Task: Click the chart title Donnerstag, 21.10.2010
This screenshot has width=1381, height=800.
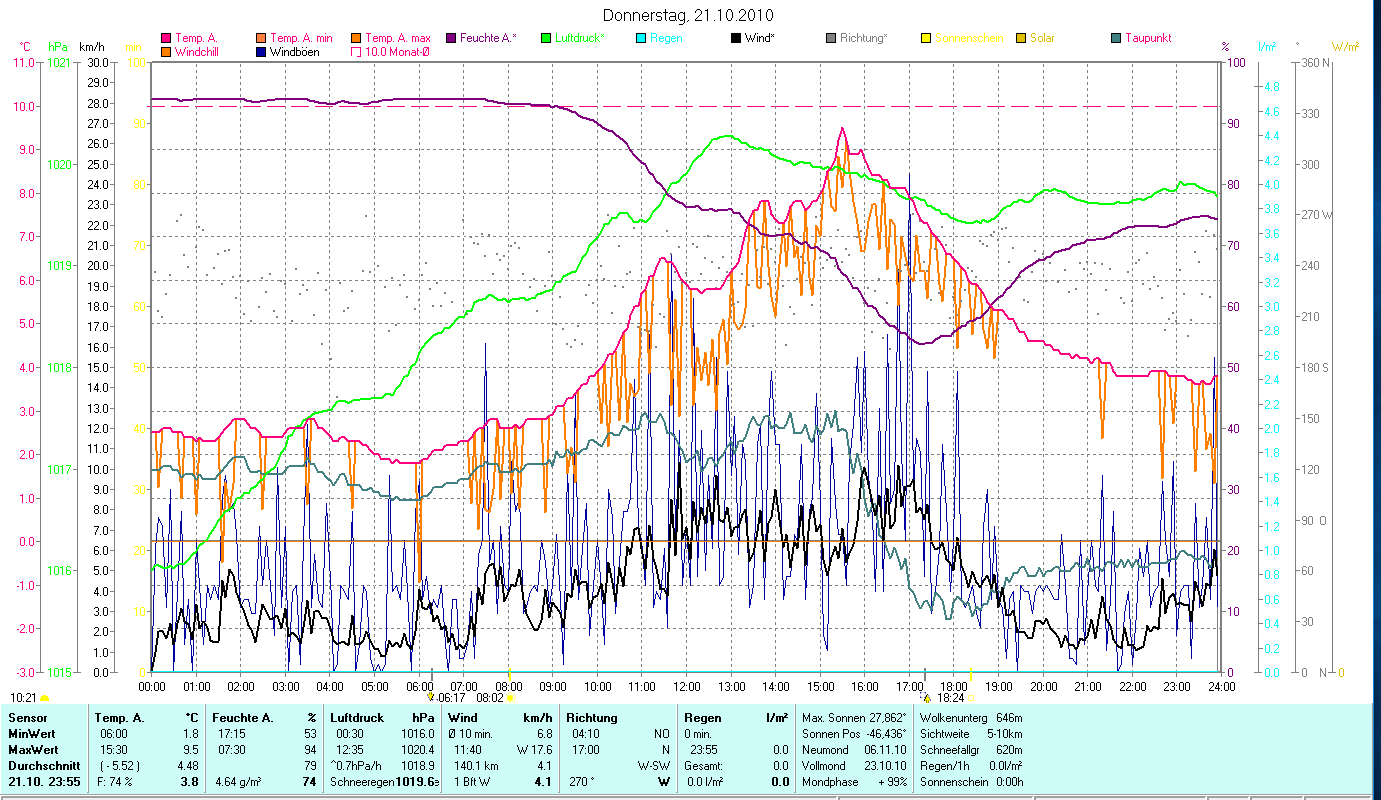Action: coord(688,16)
